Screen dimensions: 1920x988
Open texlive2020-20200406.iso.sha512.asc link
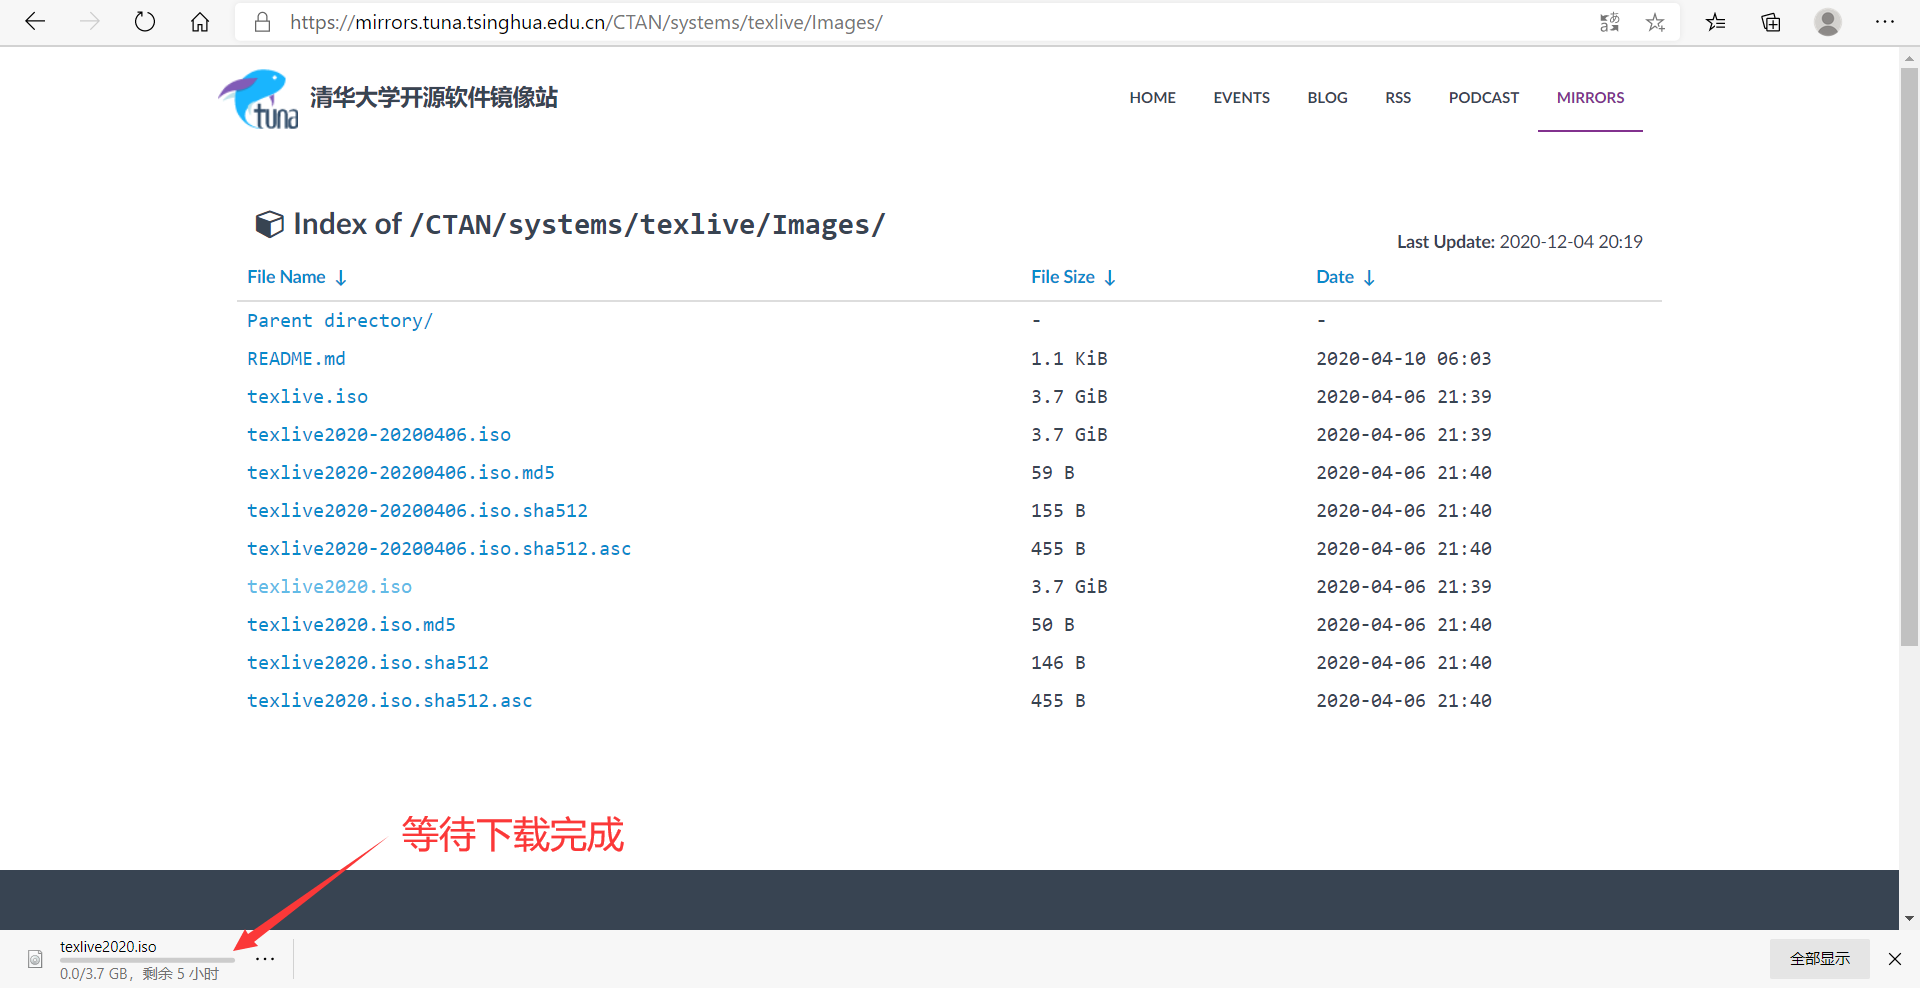coord(439,549)
